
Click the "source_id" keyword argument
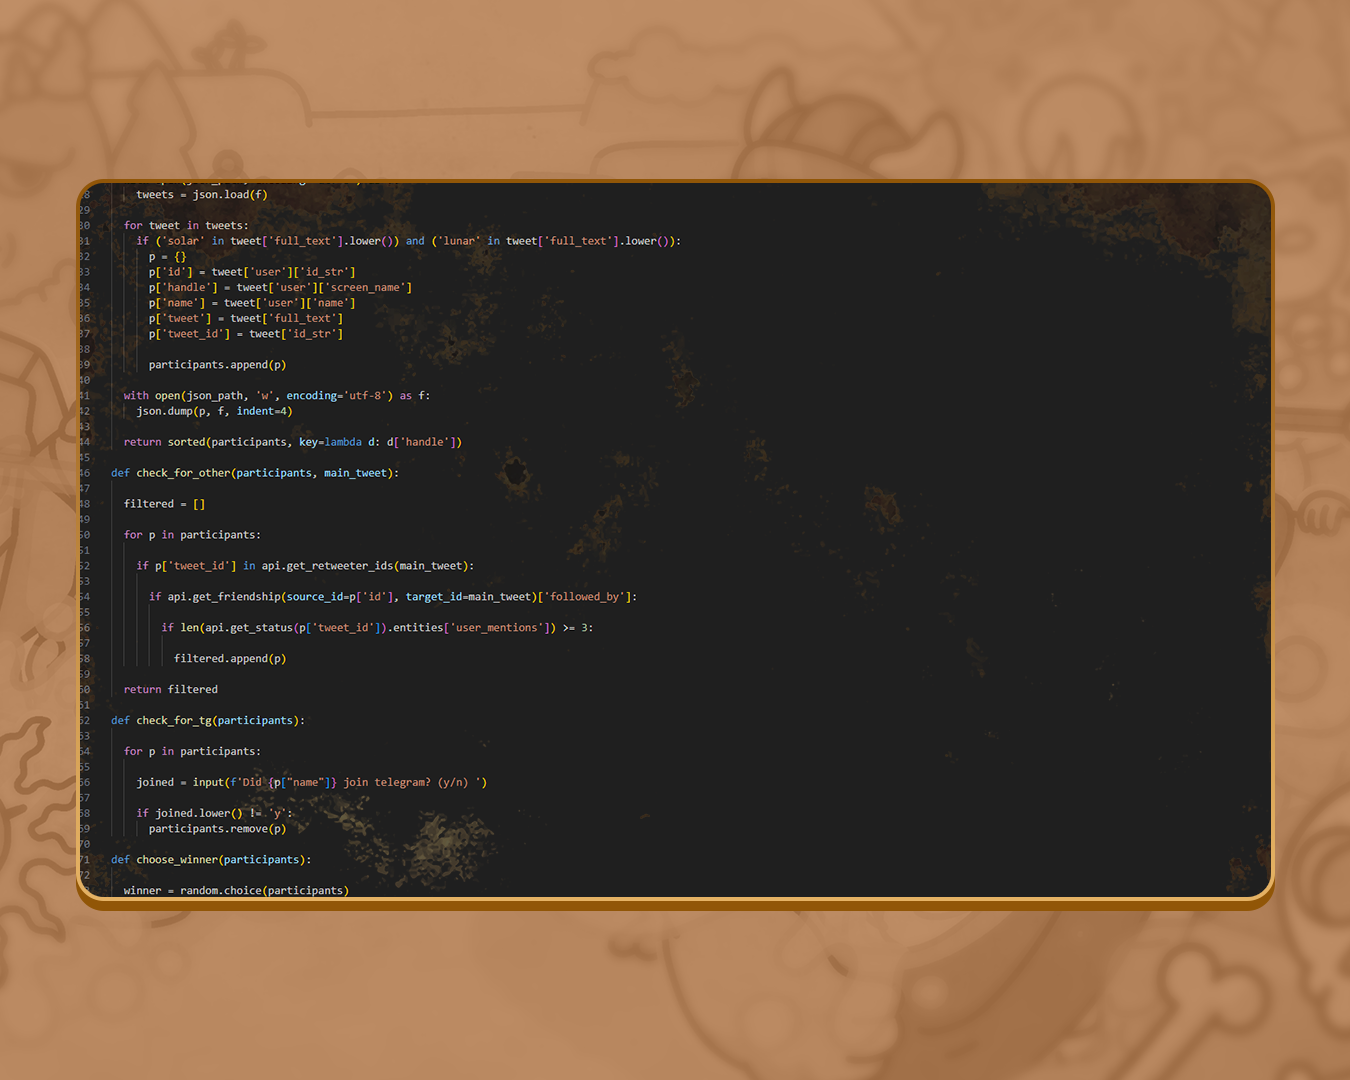(x=315, y=597)
